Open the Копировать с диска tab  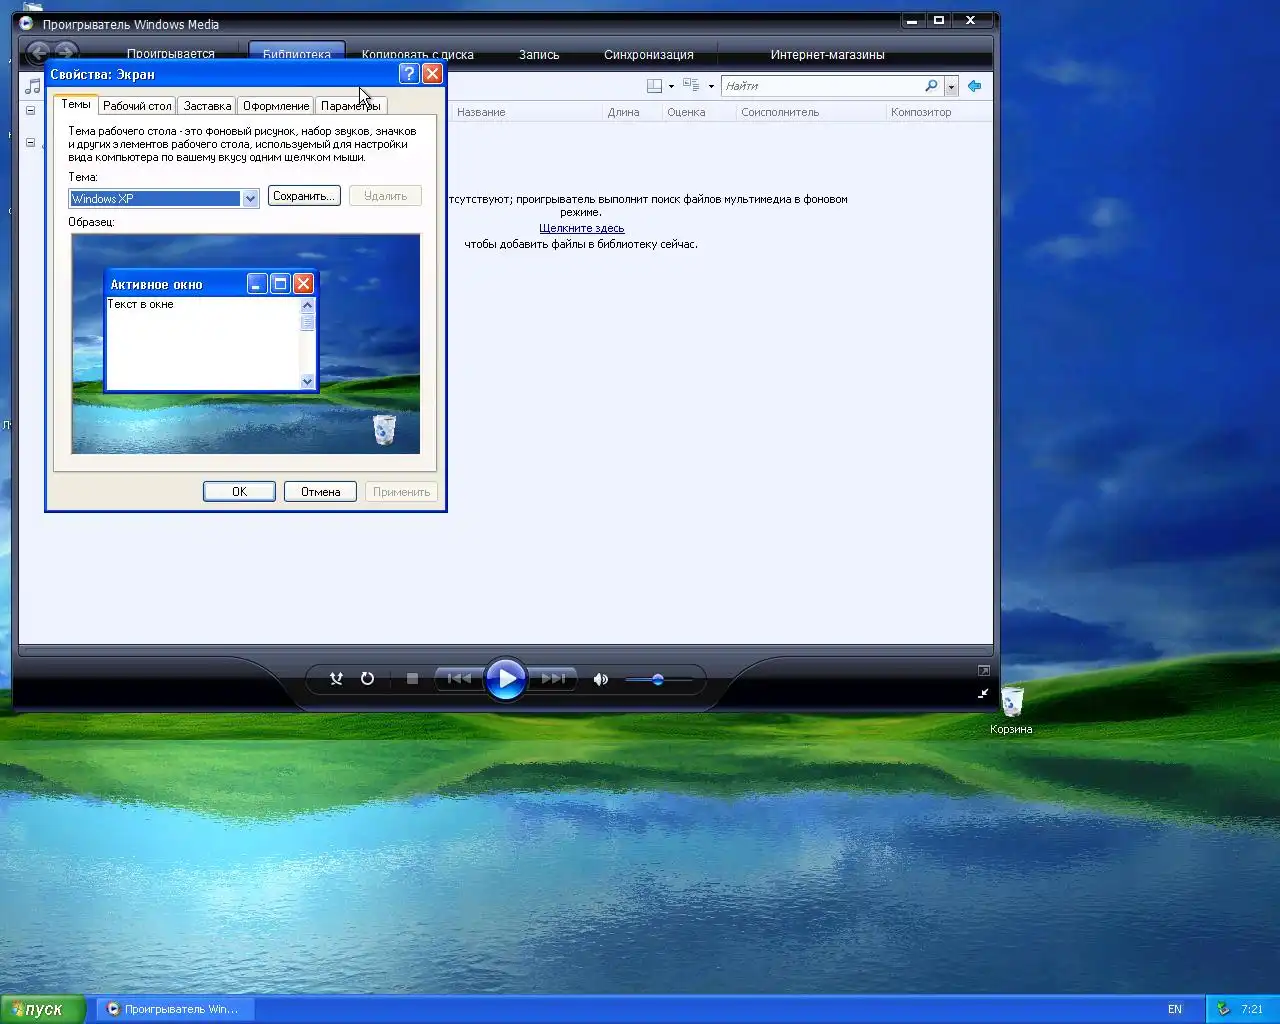point(418,54)
